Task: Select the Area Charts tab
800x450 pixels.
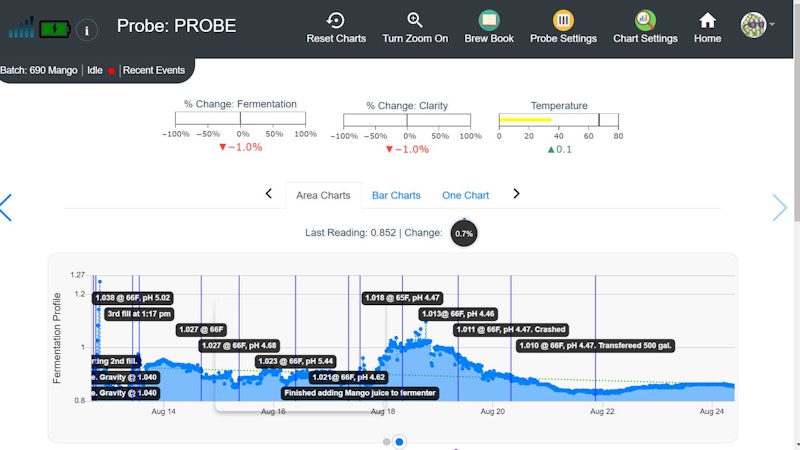Action: coord(323,195)
